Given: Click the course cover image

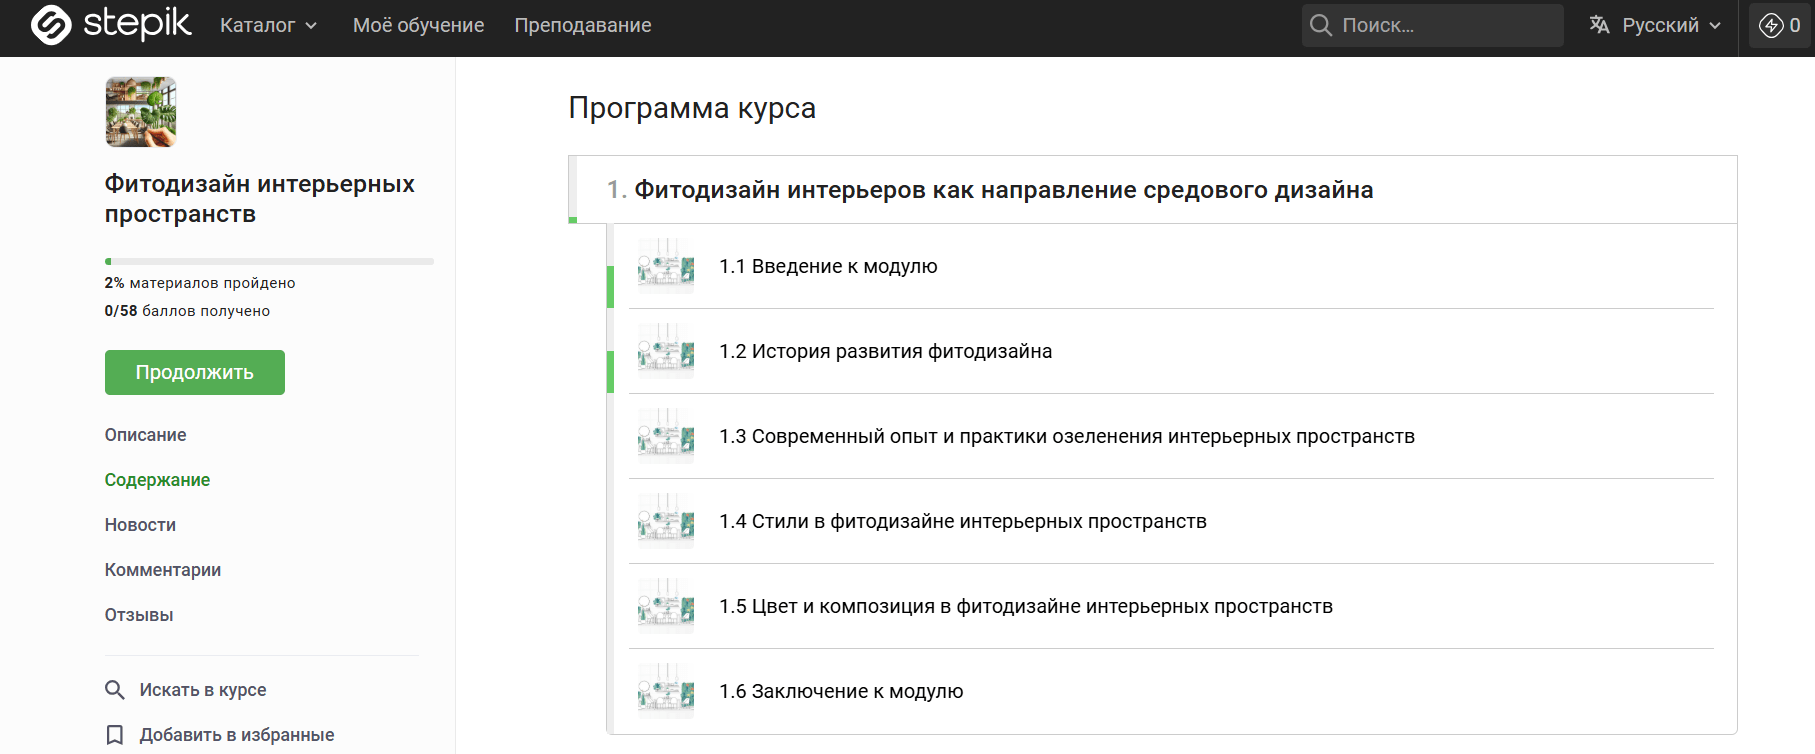Looking at the screenshot, I should (141, 112).
